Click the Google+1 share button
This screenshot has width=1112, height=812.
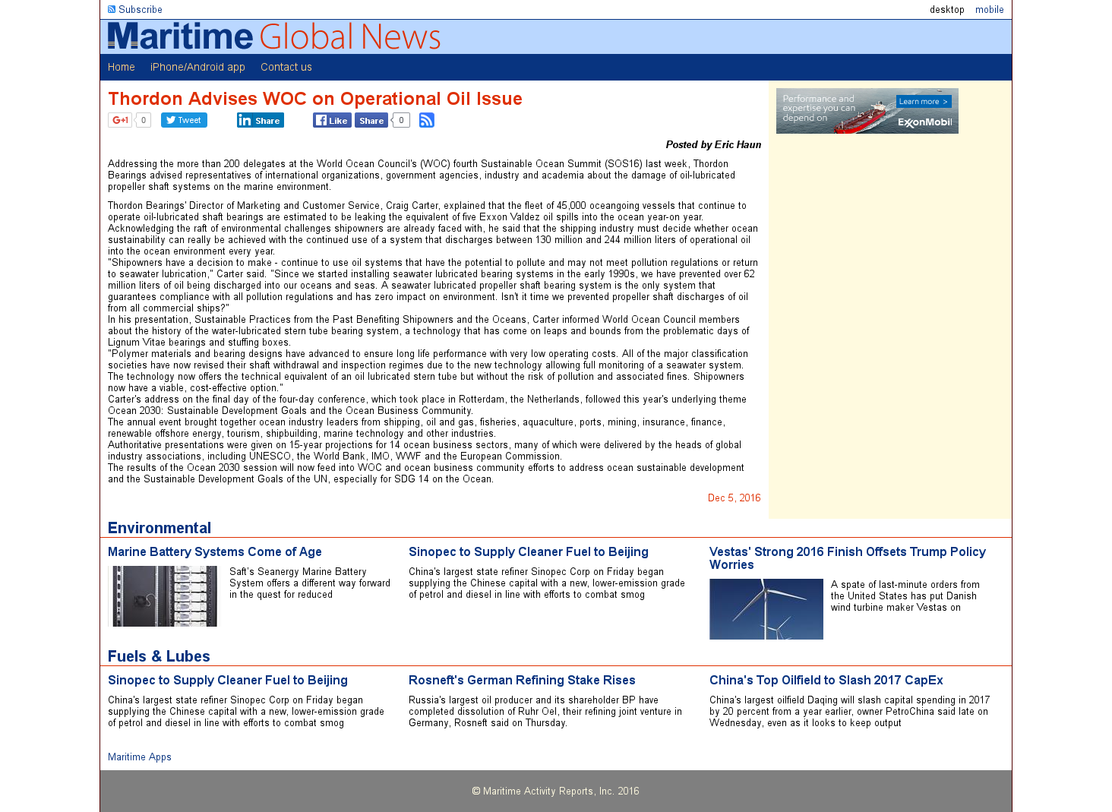click(121, 120)
